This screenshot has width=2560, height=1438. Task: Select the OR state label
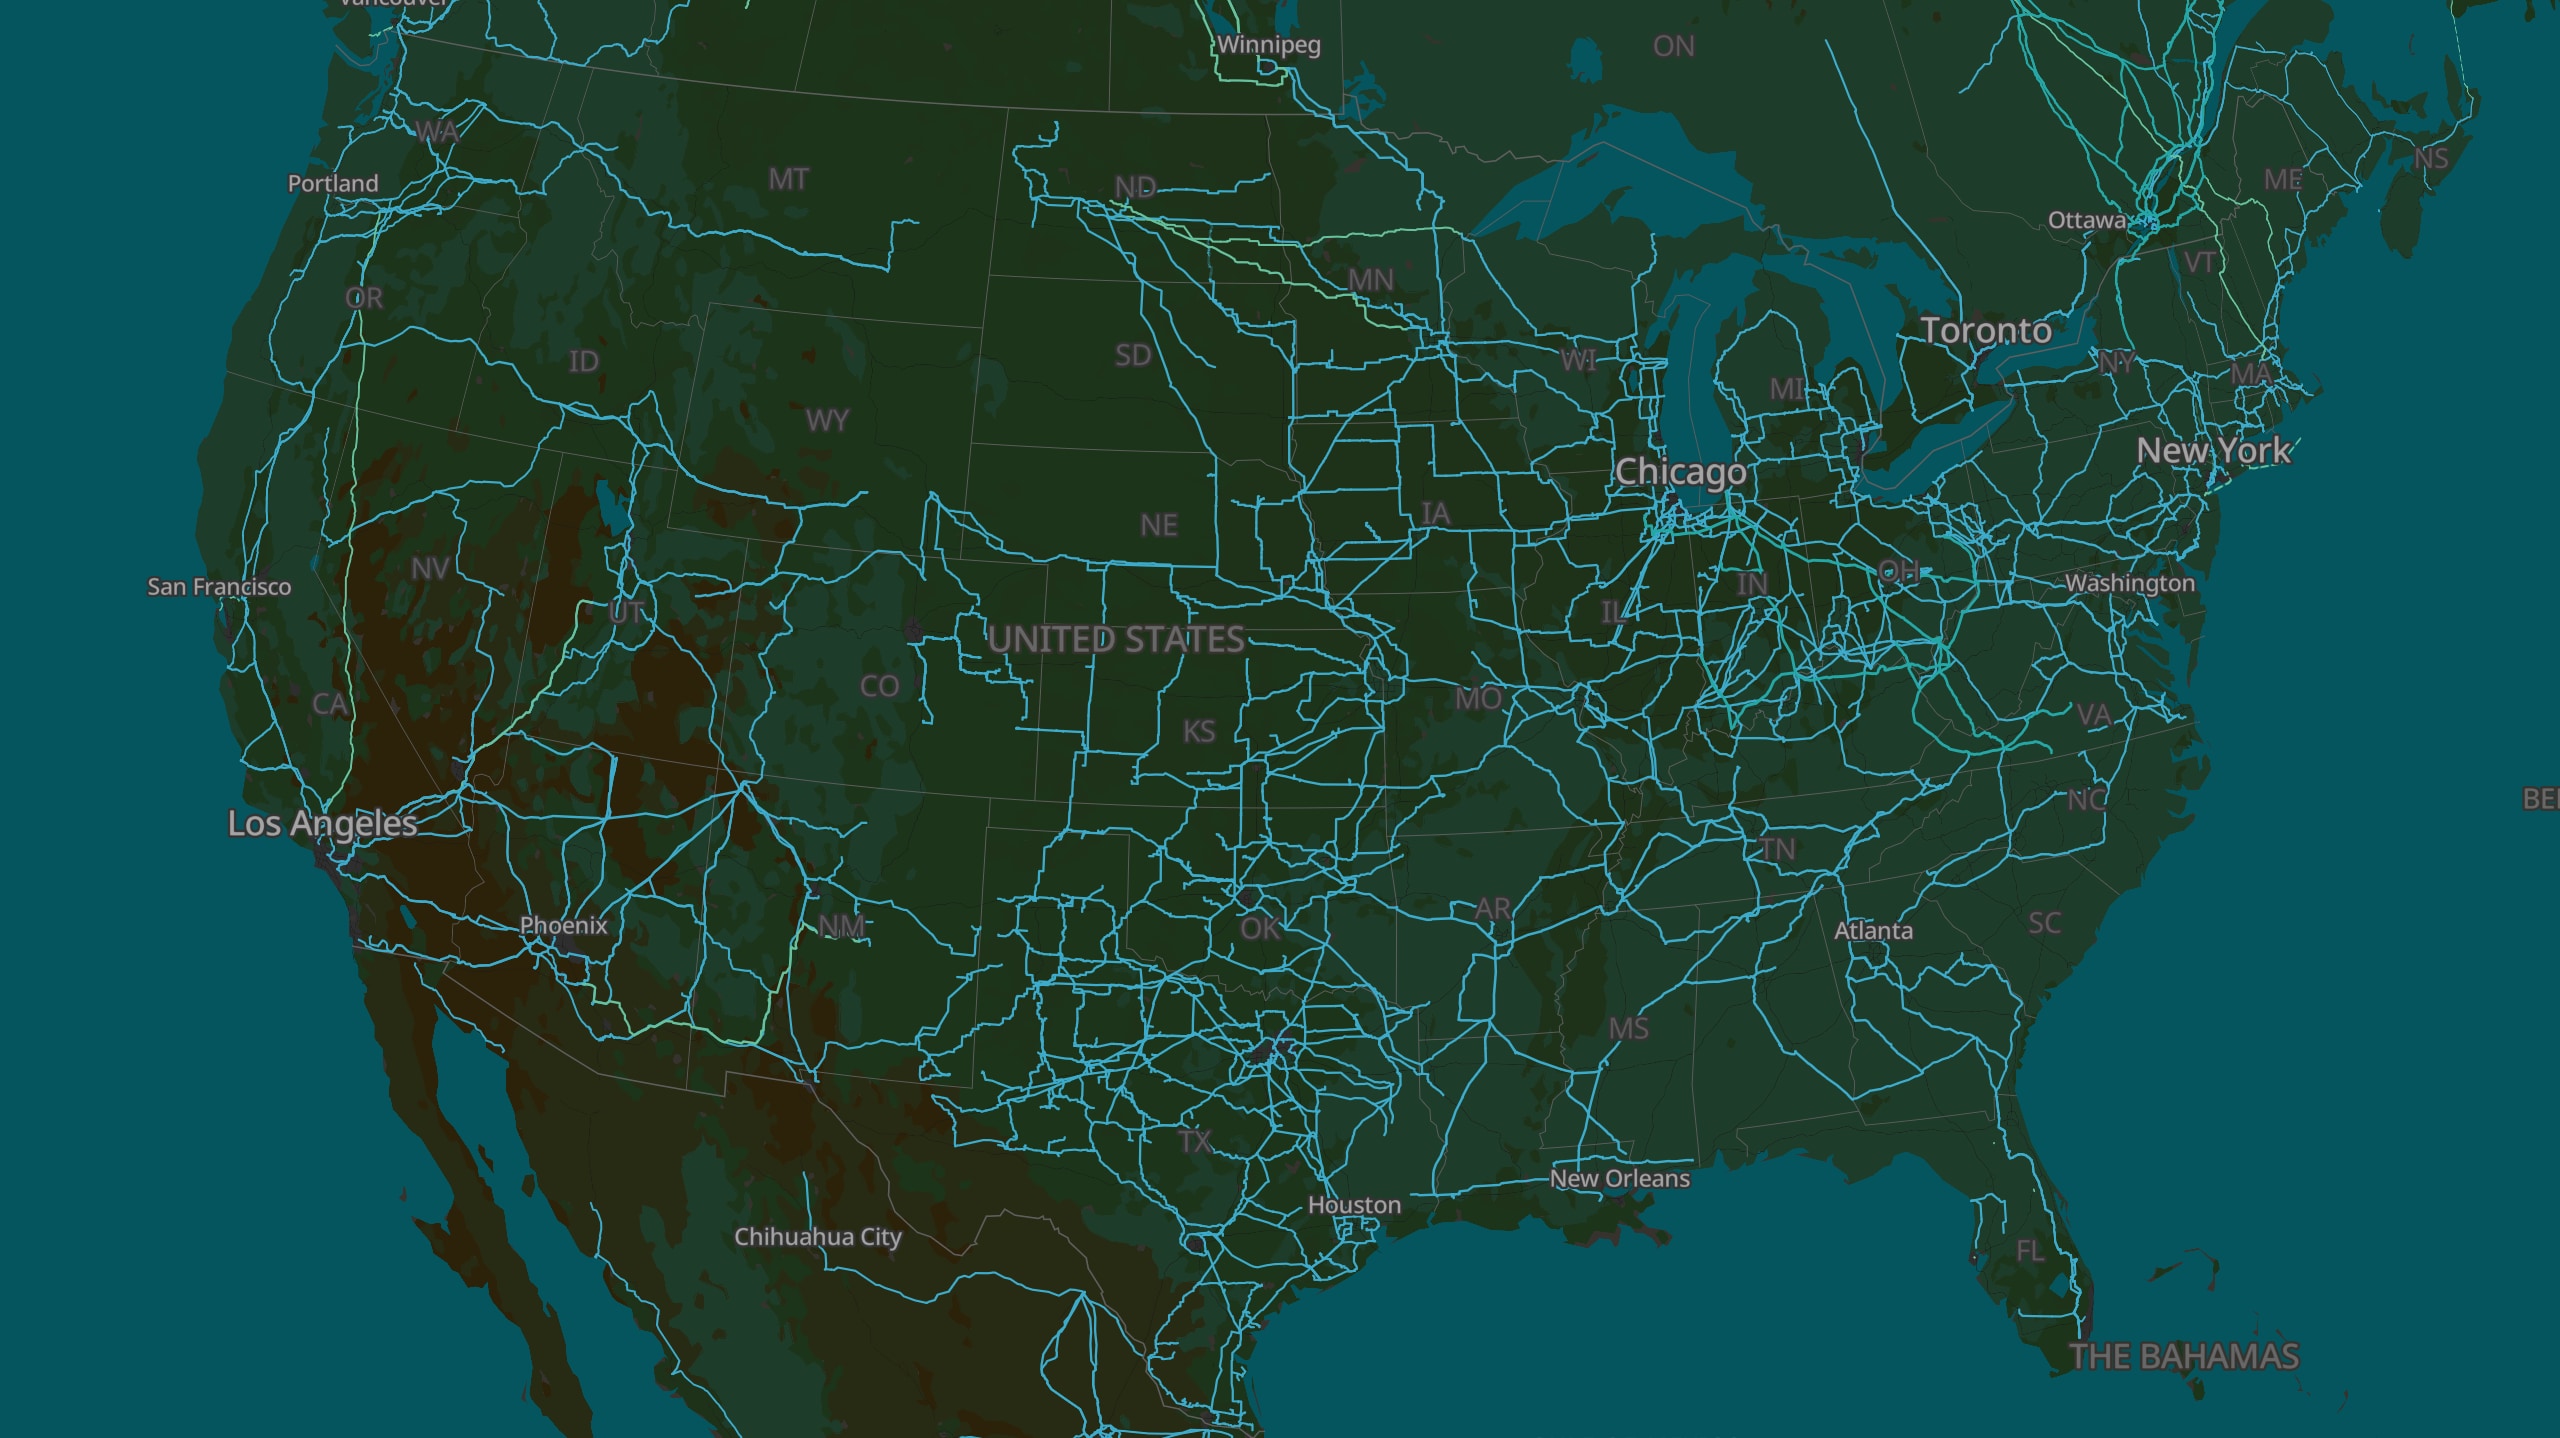coord(364,298)
